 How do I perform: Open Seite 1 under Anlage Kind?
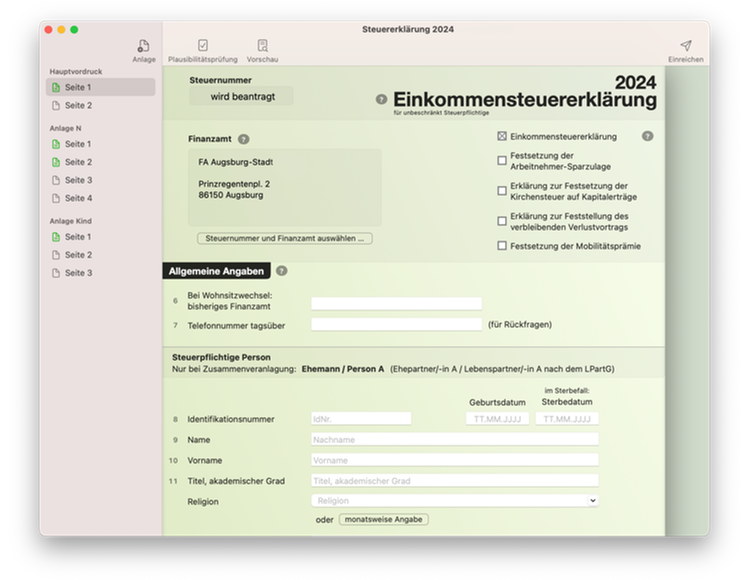point(78,237)
